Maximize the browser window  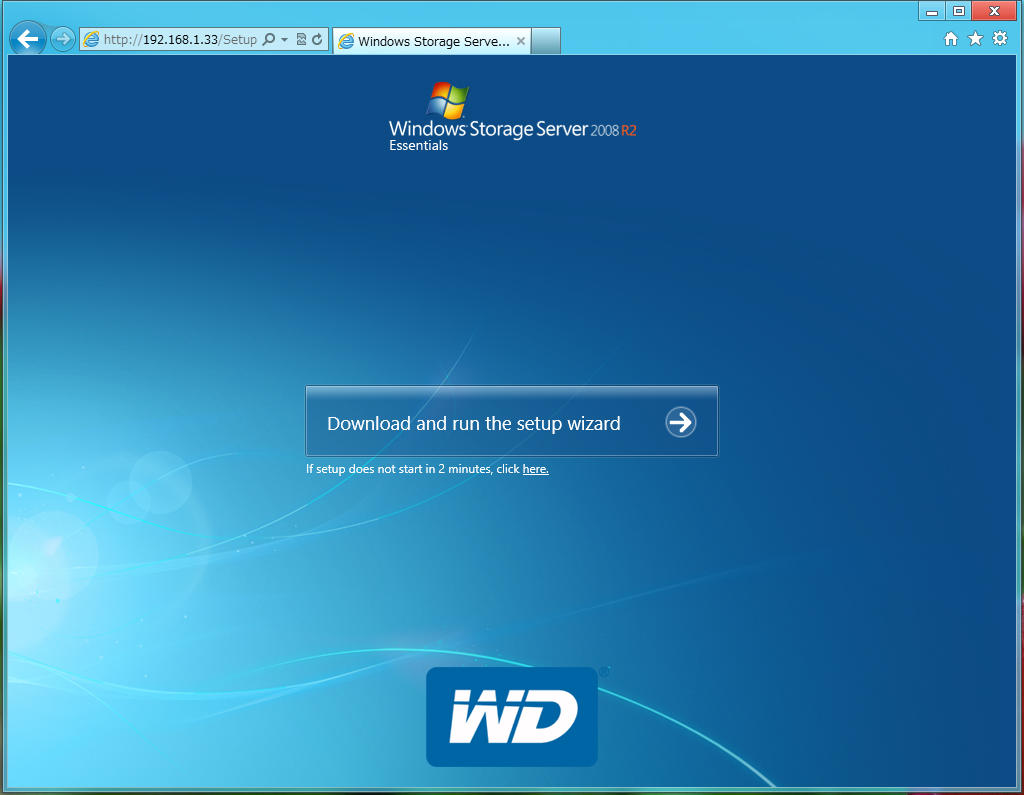[x=959, y=11]
